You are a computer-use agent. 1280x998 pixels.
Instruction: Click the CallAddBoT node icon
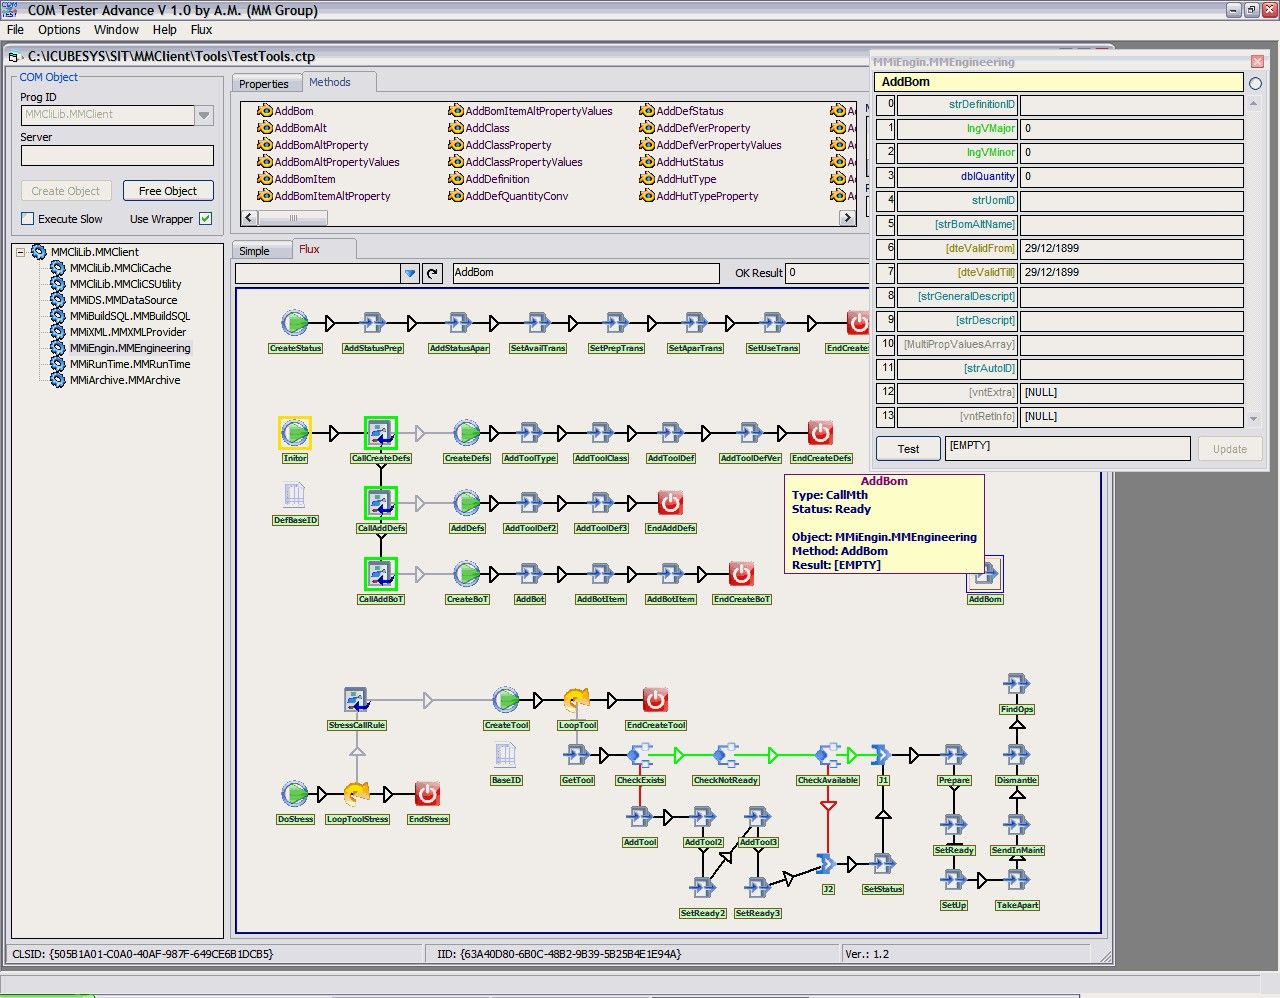[380, 573]
